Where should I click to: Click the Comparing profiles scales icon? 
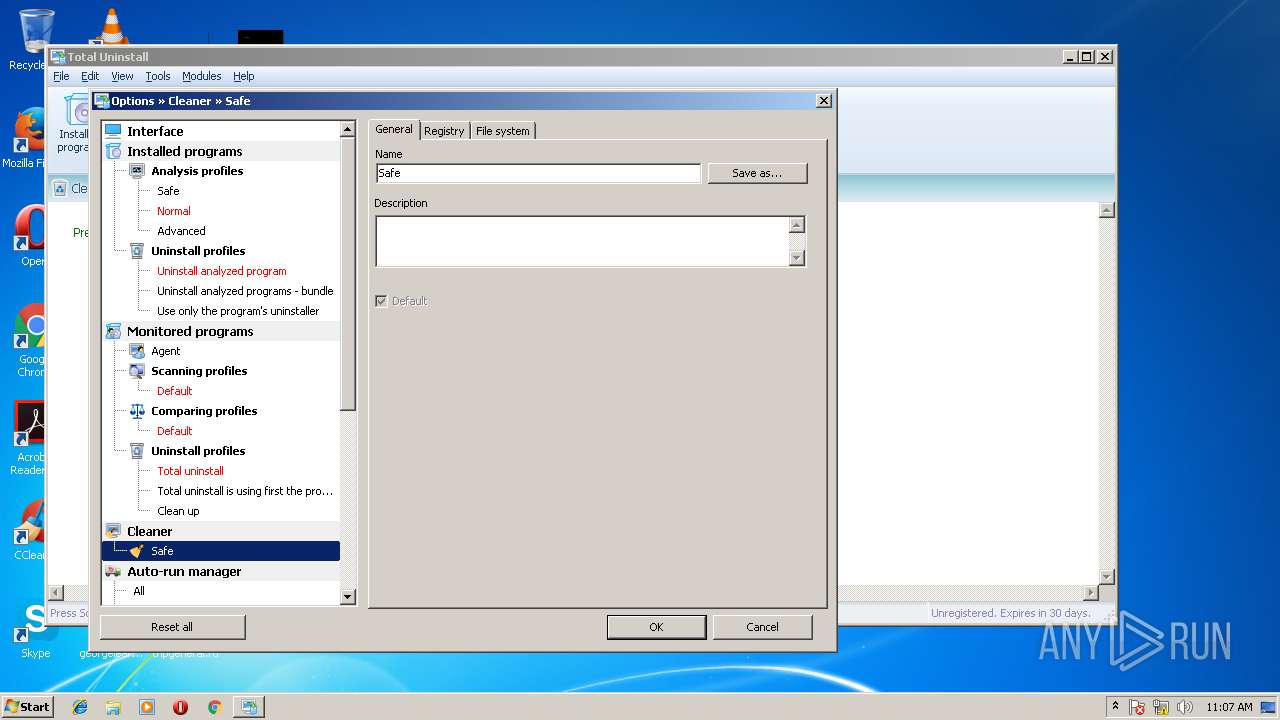tap(137, 411)
